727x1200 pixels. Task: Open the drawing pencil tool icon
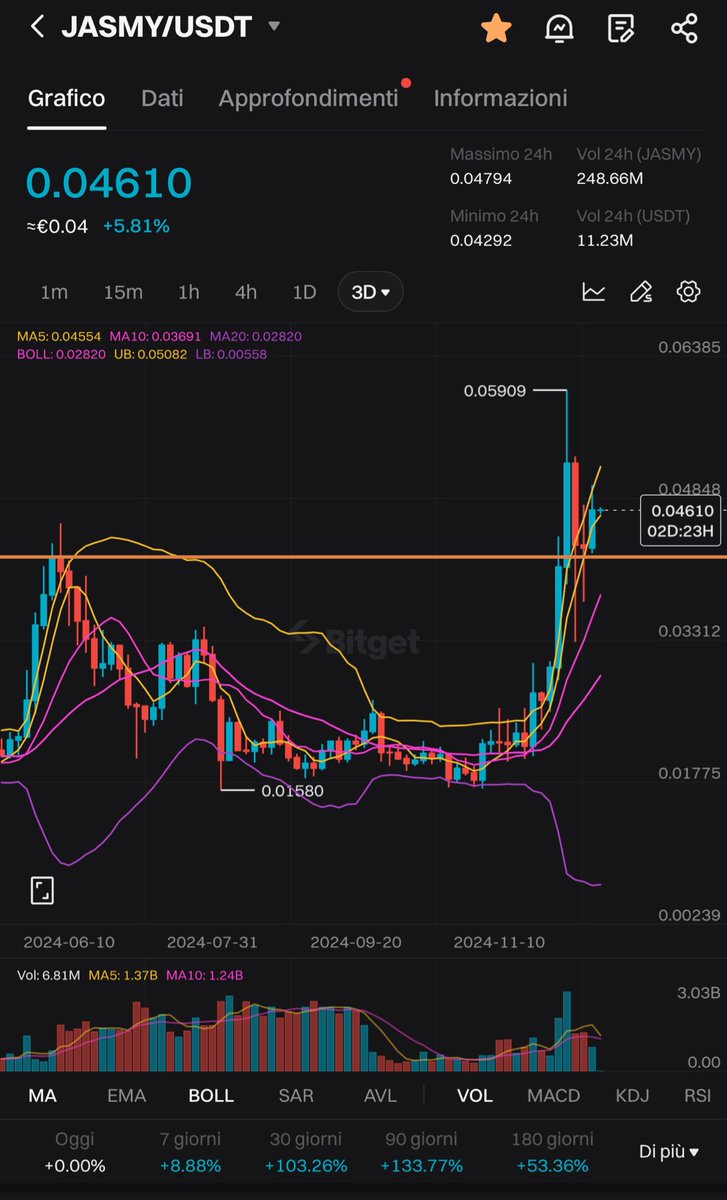[x=641, y=292]
